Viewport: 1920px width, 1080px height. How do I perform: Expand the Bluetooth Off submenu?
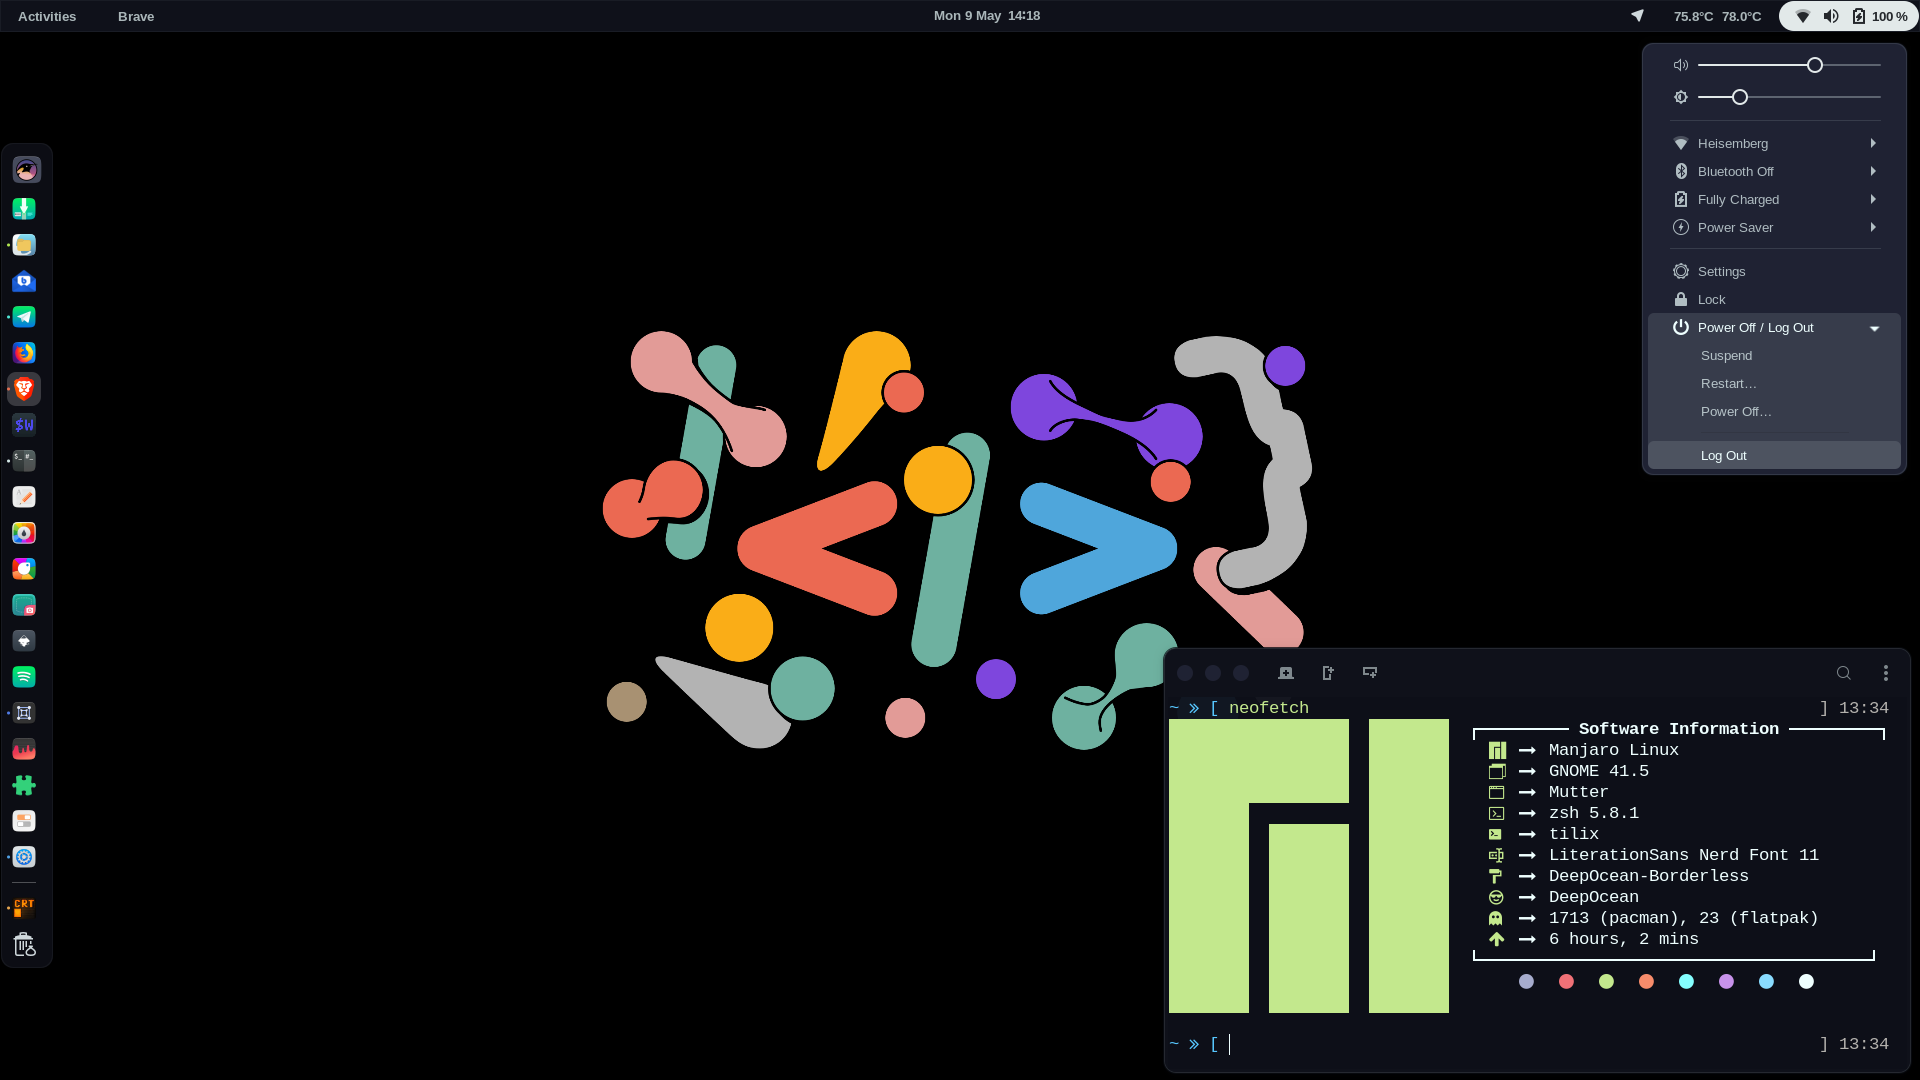tap(1774, 172)
